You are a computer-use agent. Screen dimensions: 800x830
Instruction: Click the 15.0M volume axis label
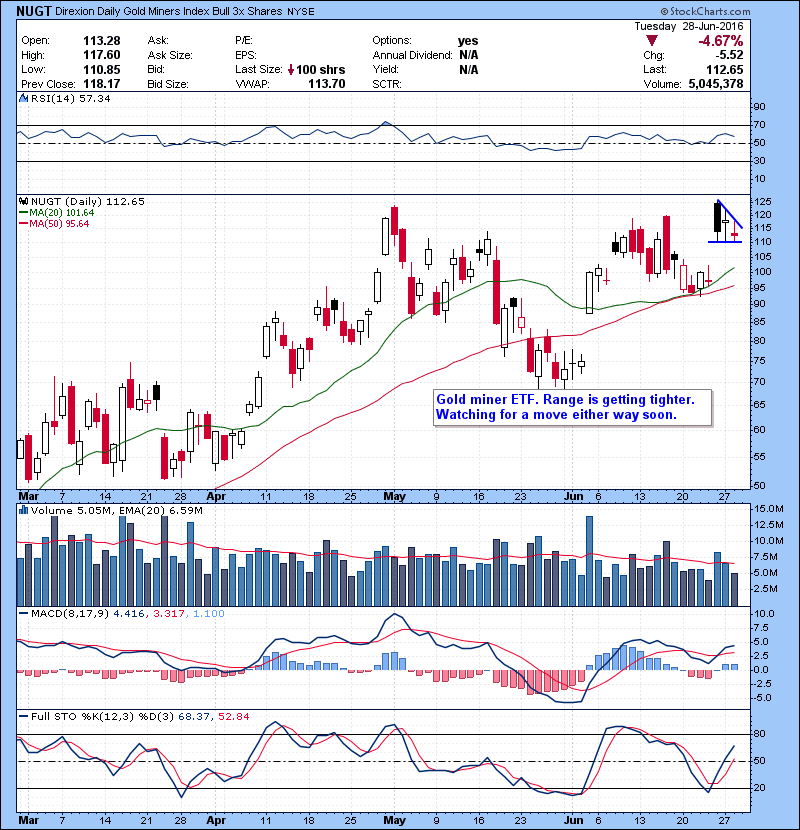(769, 509)
